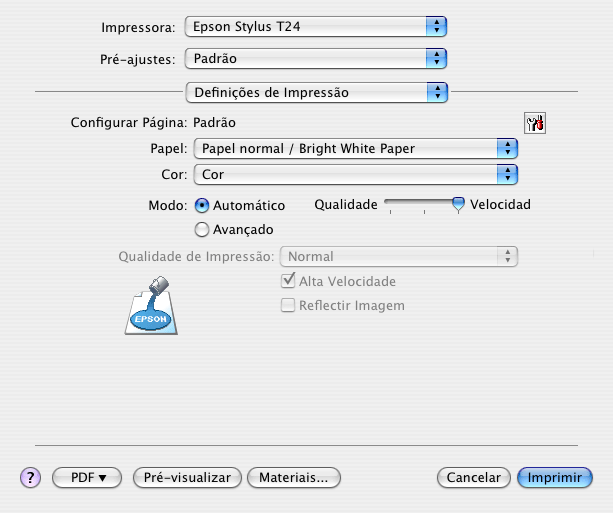Click the Epson ink paper illustration
The width and height of the screenshot is (613, 513).
click(151, 305)
